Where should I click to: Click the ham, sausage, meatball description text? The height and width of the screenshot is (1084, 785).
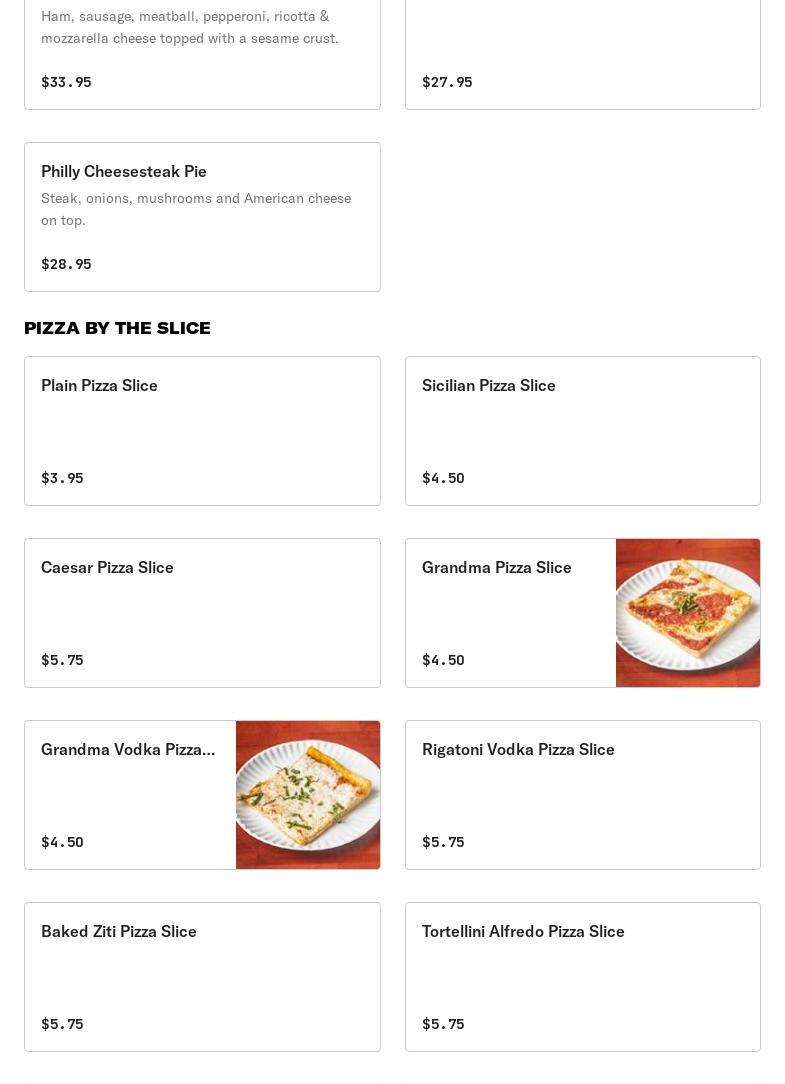[190, 27]
